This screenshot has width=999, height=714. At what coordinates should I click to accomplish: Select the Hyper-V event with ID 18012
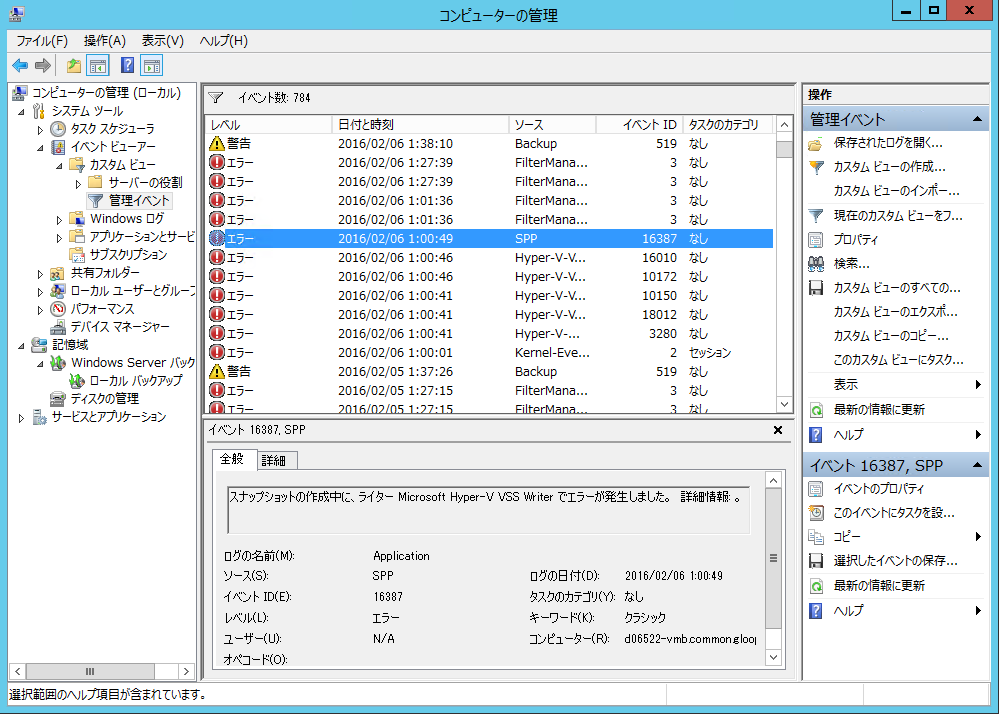point(489,315)
